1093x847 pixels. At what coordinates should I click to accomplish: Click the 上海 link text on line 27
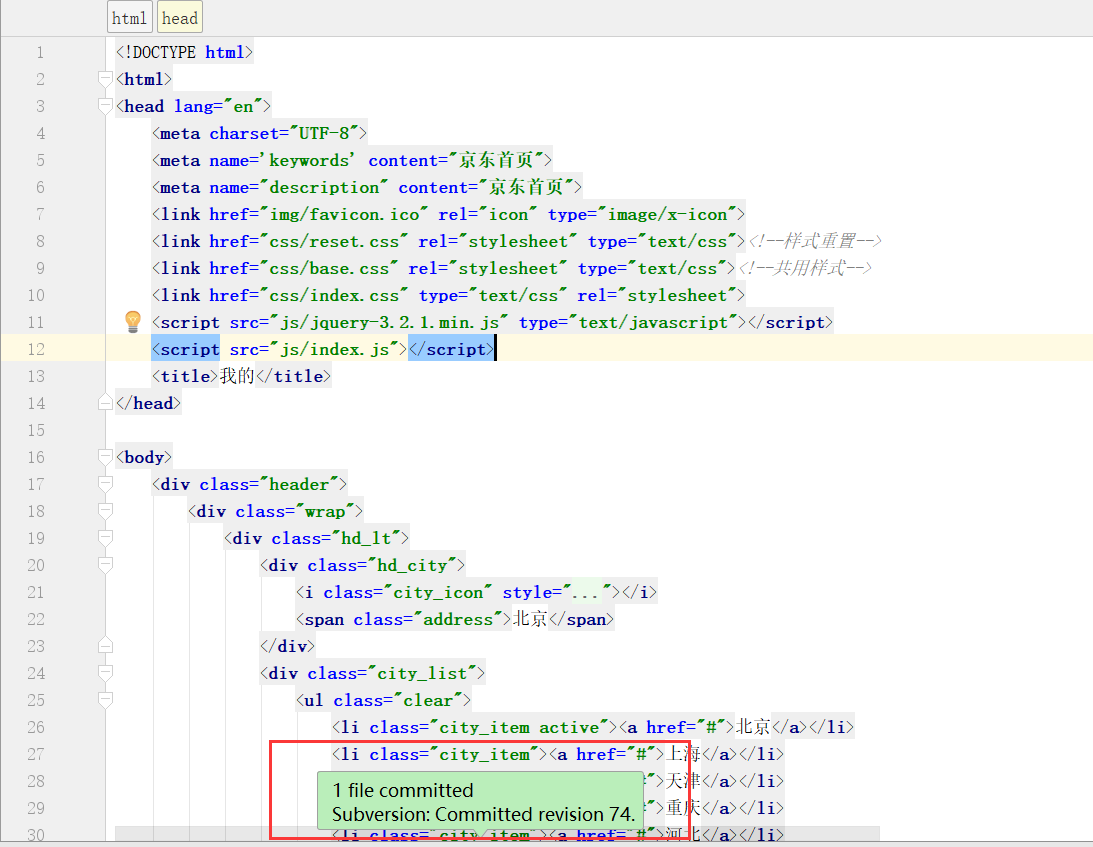pos(684,754)
